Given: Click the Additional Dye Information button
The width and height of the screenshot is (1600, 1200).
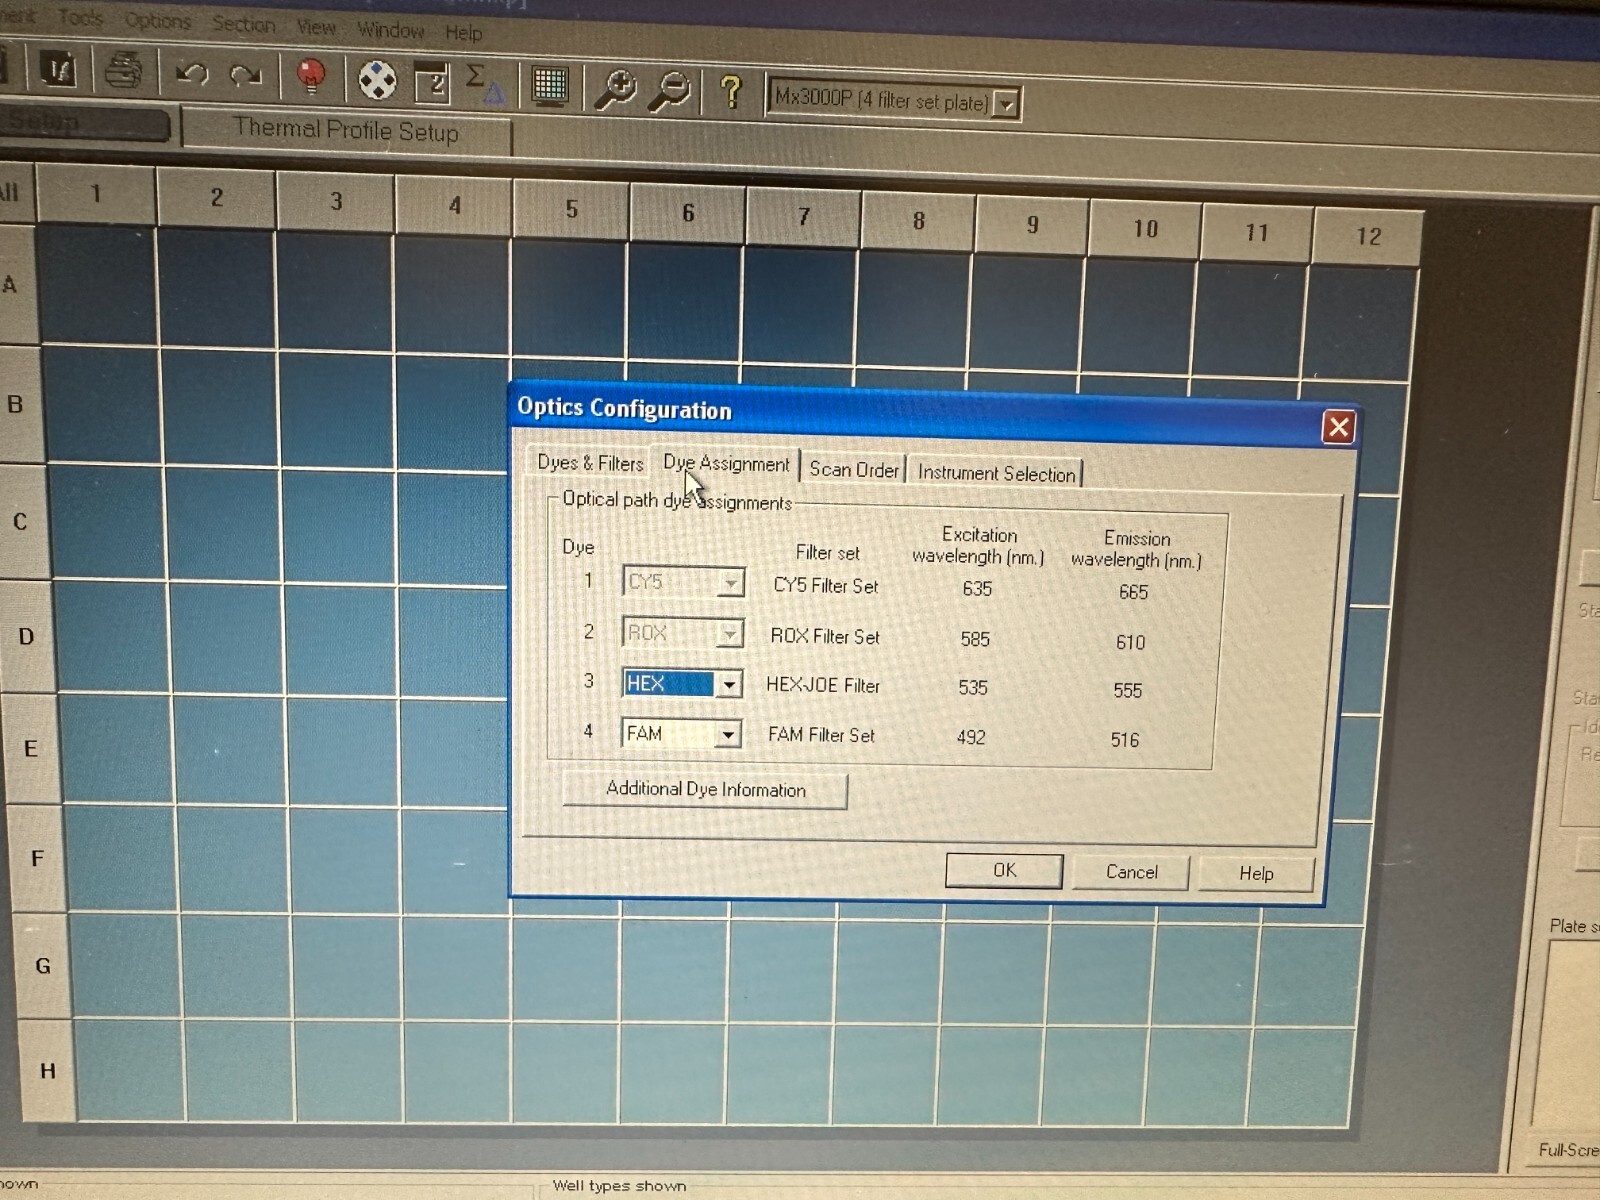Looking at the screenshot, I should 705,789.
